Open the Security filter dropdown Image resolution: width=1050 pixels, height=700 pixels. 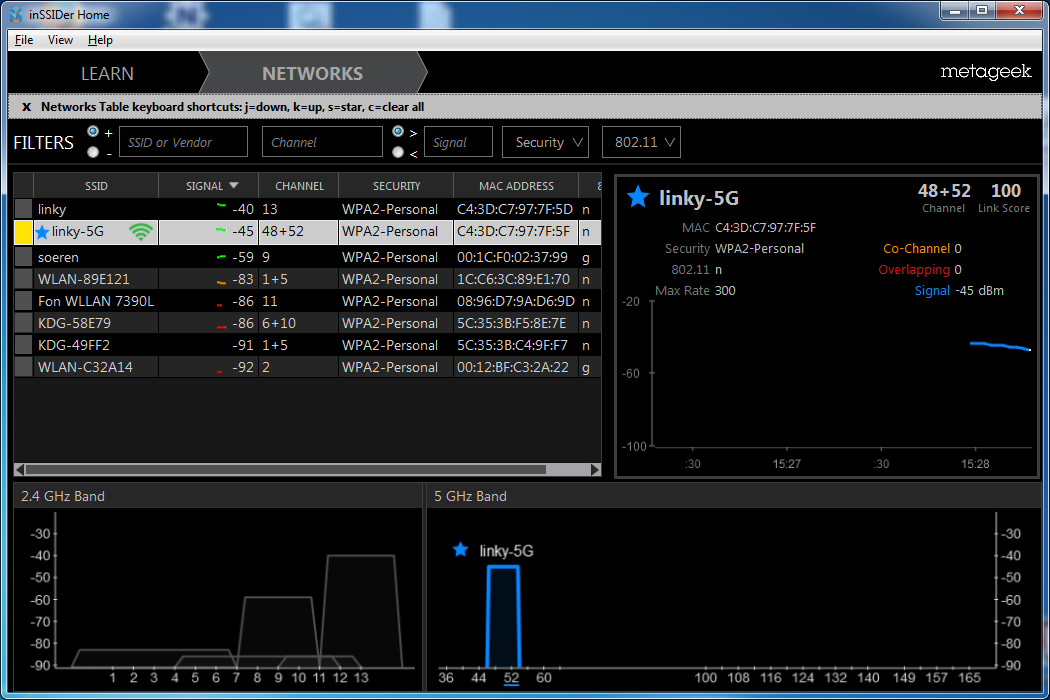[545, 142]
